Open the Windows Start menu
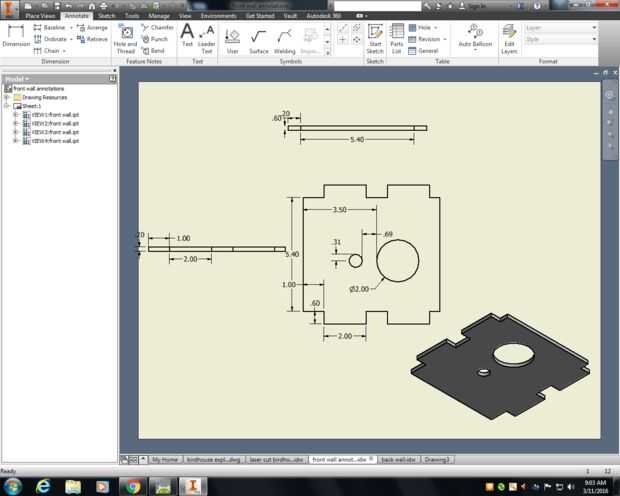The image size is (620, 496). [x=13, y=486]
